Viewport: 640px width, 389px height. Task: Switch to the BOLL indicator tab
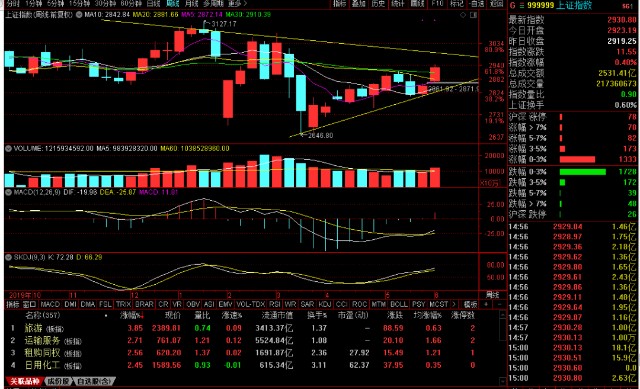[x=398, y=304]
